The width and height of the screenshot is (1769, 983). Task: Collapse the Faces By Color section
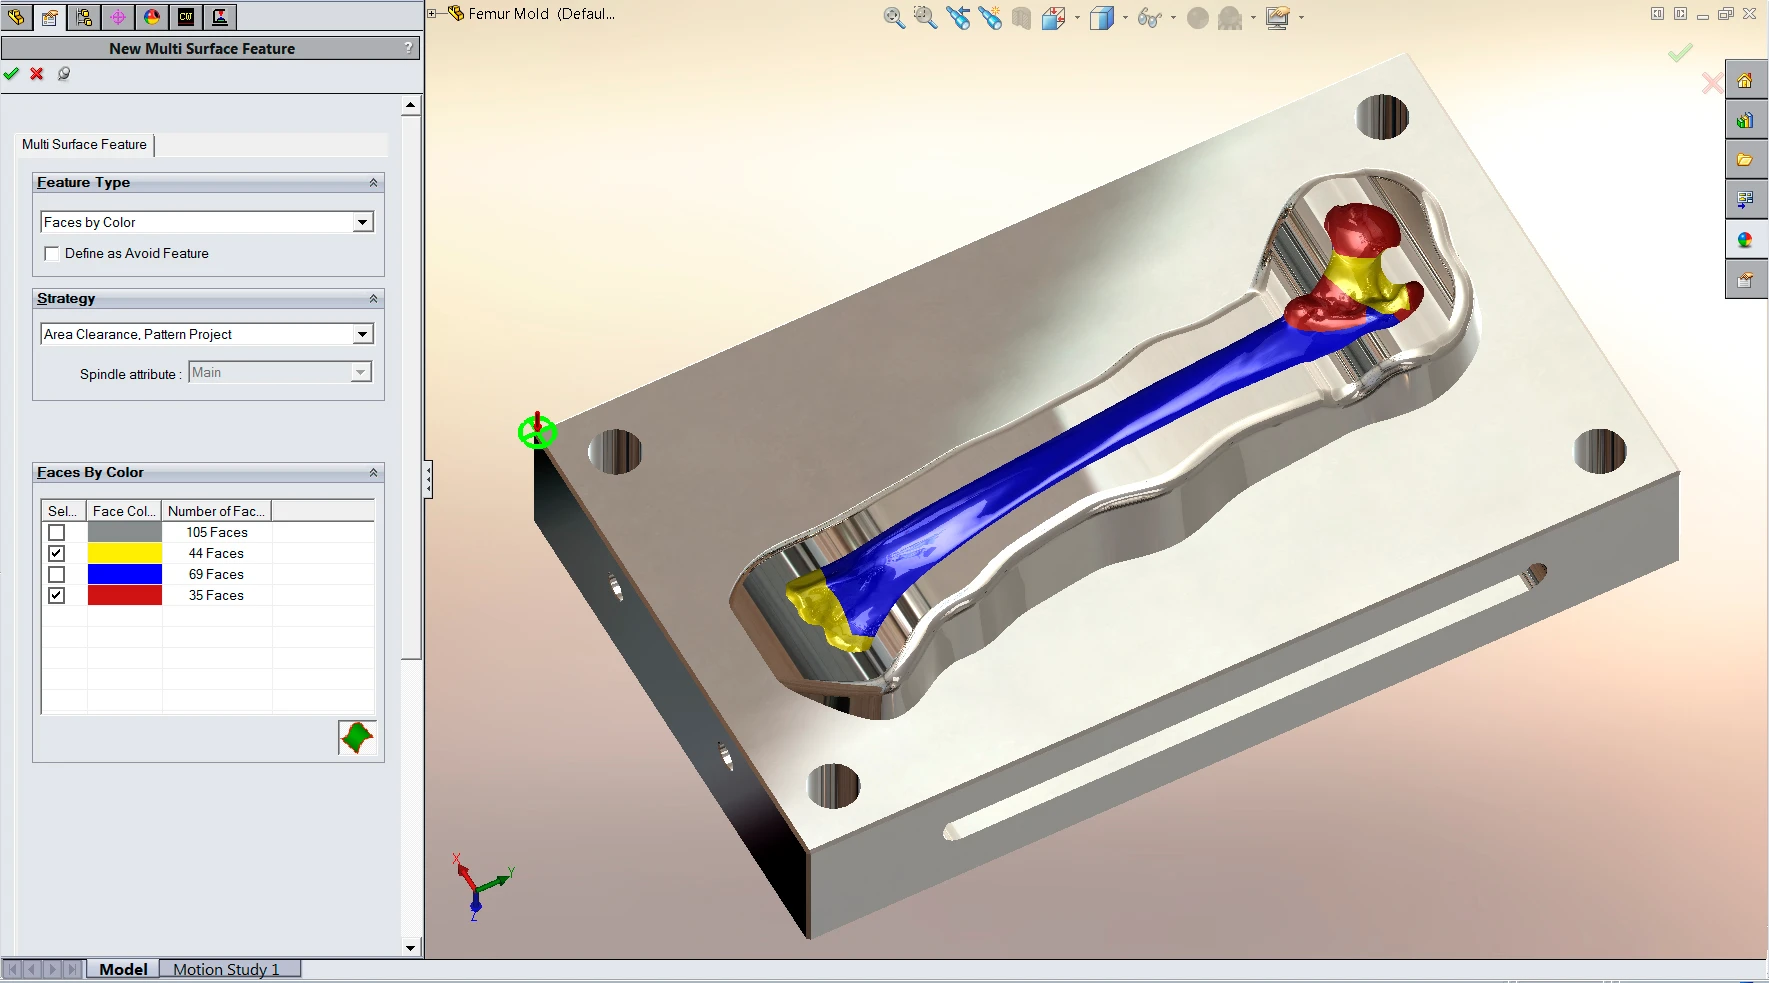point(373,473)
